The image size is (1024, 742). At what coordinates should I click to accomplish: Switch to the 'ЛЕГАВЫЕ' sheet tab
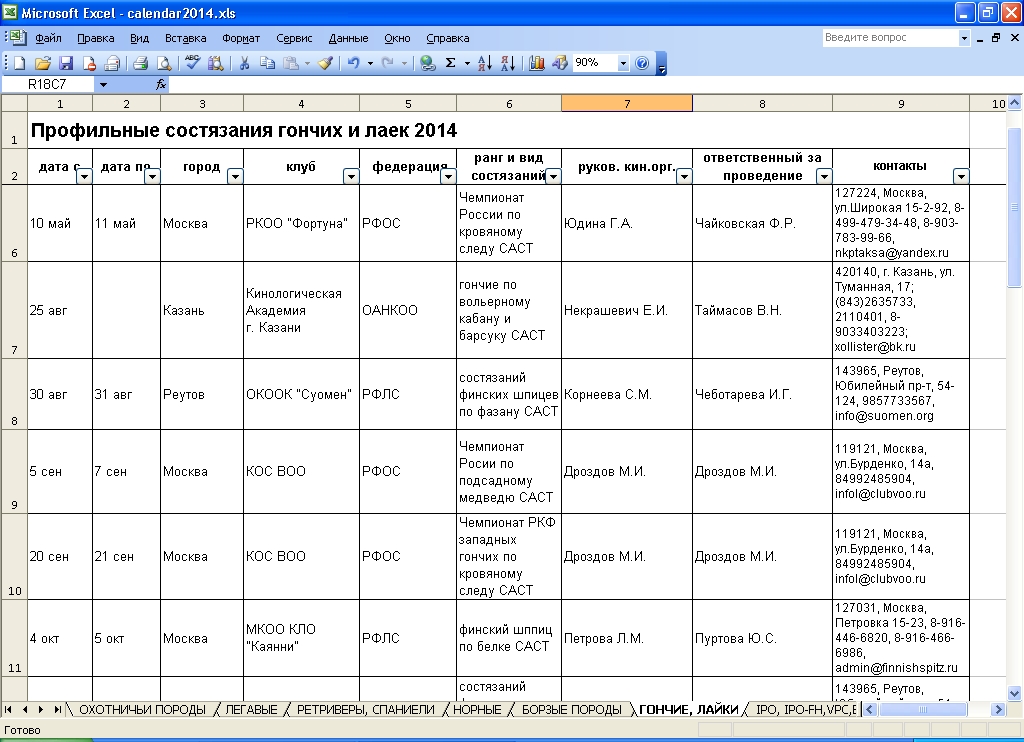click(251, 709)
